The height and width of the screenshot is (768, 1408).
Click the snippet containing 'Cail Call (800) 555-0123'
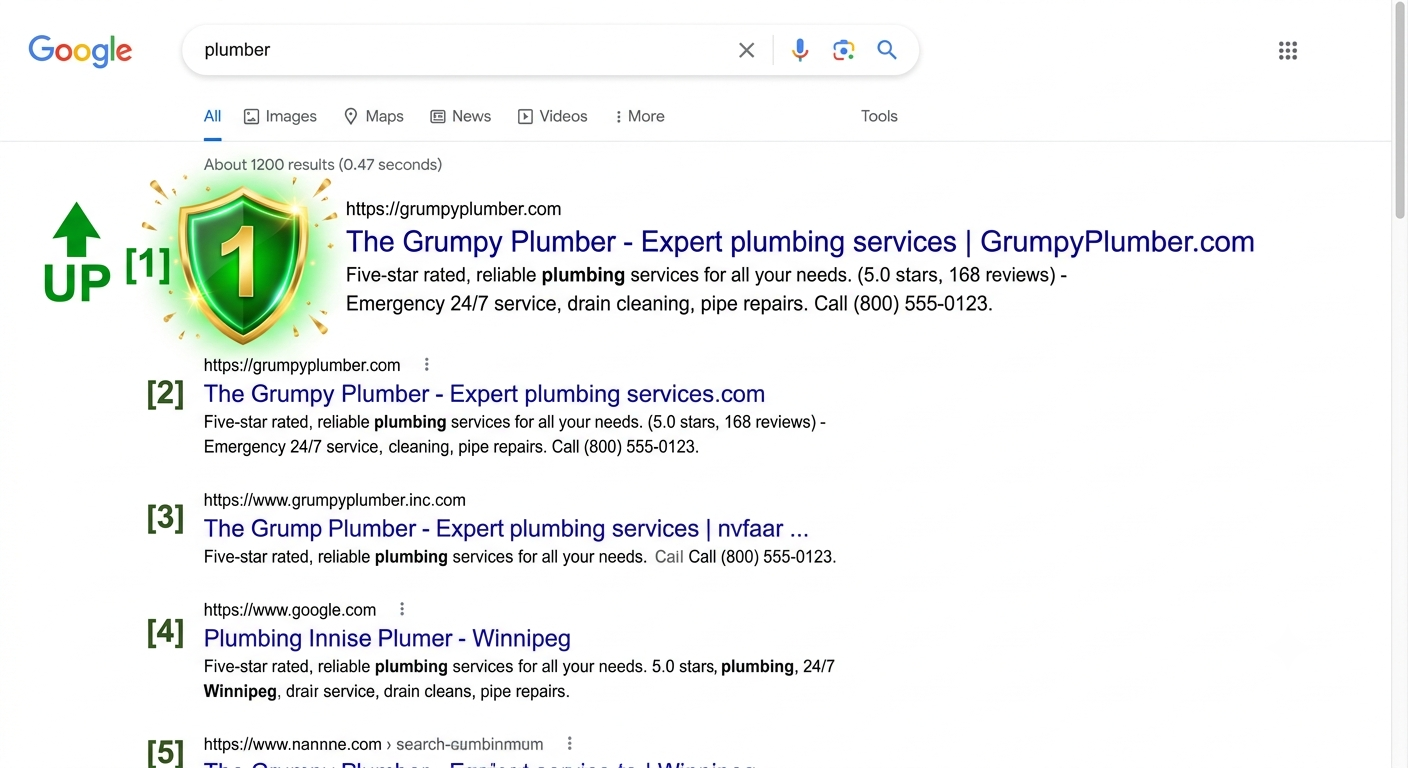[520, 557]
